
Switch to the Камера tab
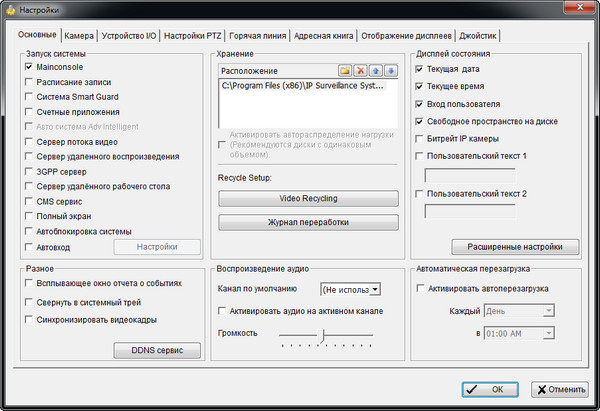click(79, 35)
